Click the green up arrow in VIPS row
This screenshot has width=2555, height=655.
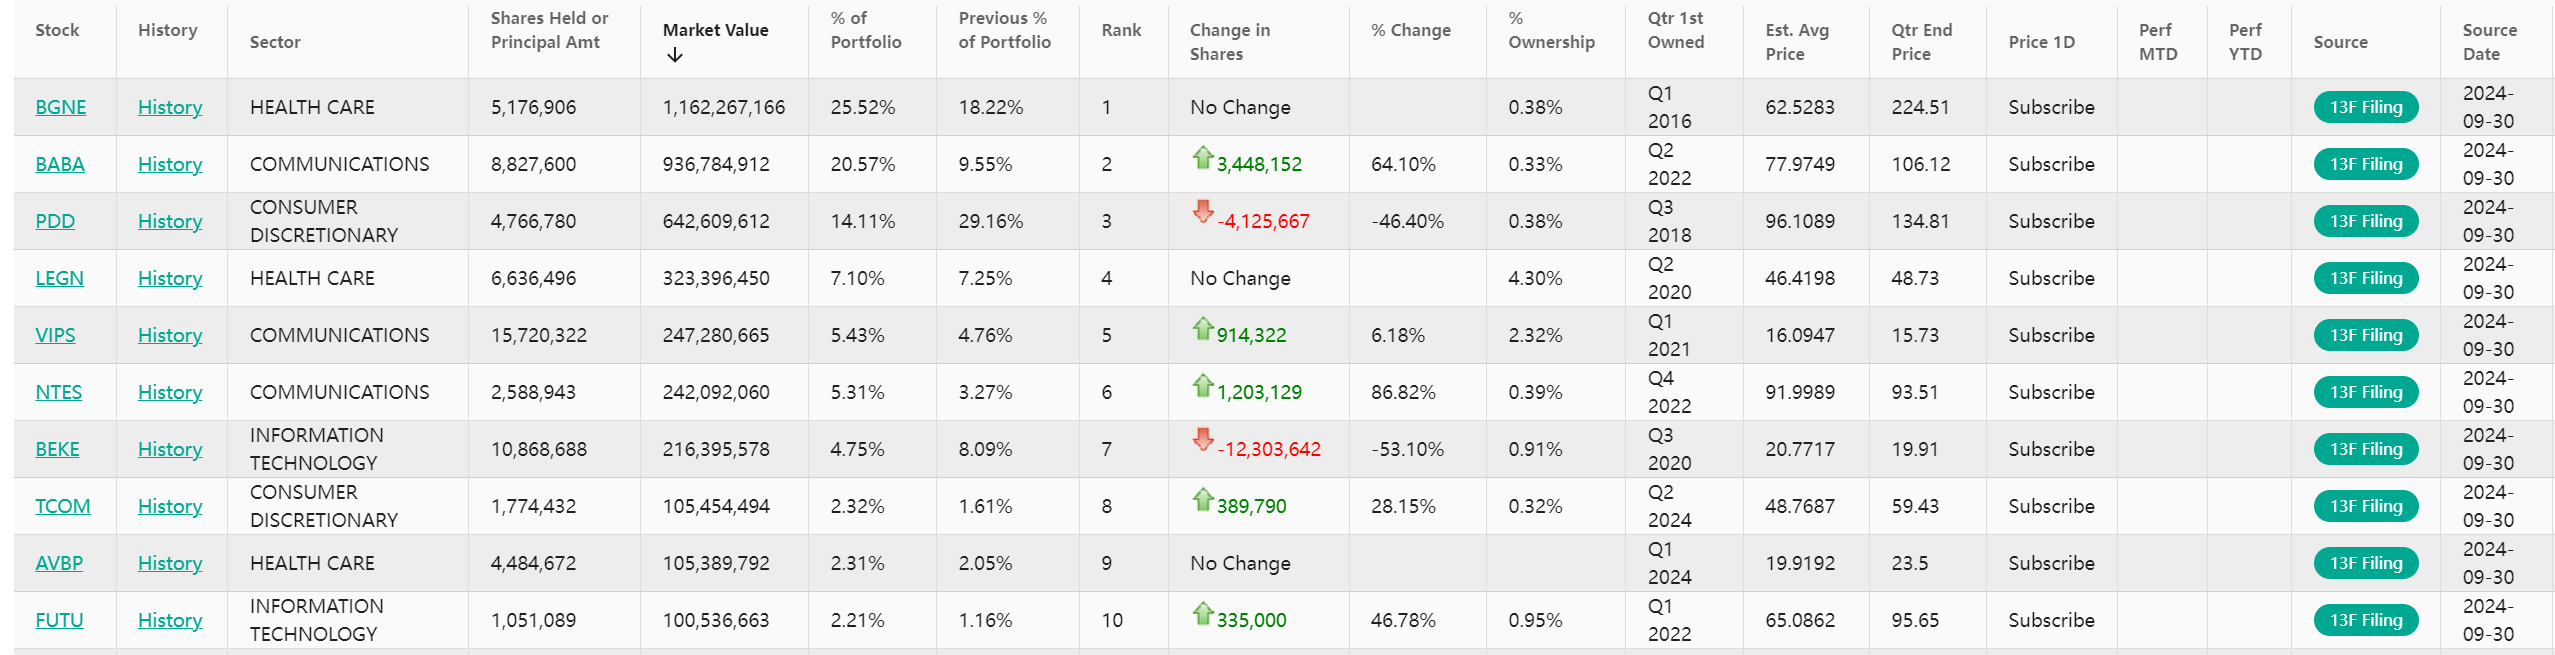pyautogui.click(x=1202, y=329)
